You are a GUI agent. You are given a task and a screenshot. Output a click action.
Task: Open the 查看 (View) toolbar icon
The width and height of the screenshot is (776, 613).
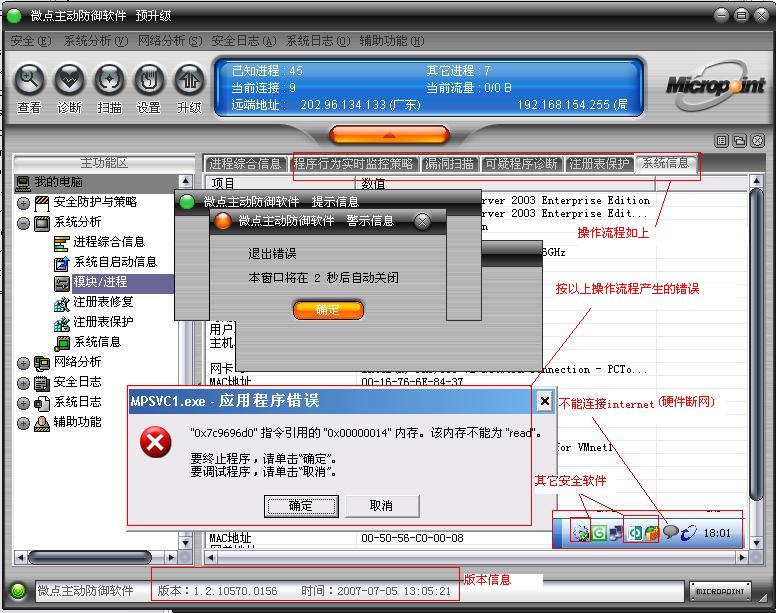pyautogui.click(x=29, y=80)
